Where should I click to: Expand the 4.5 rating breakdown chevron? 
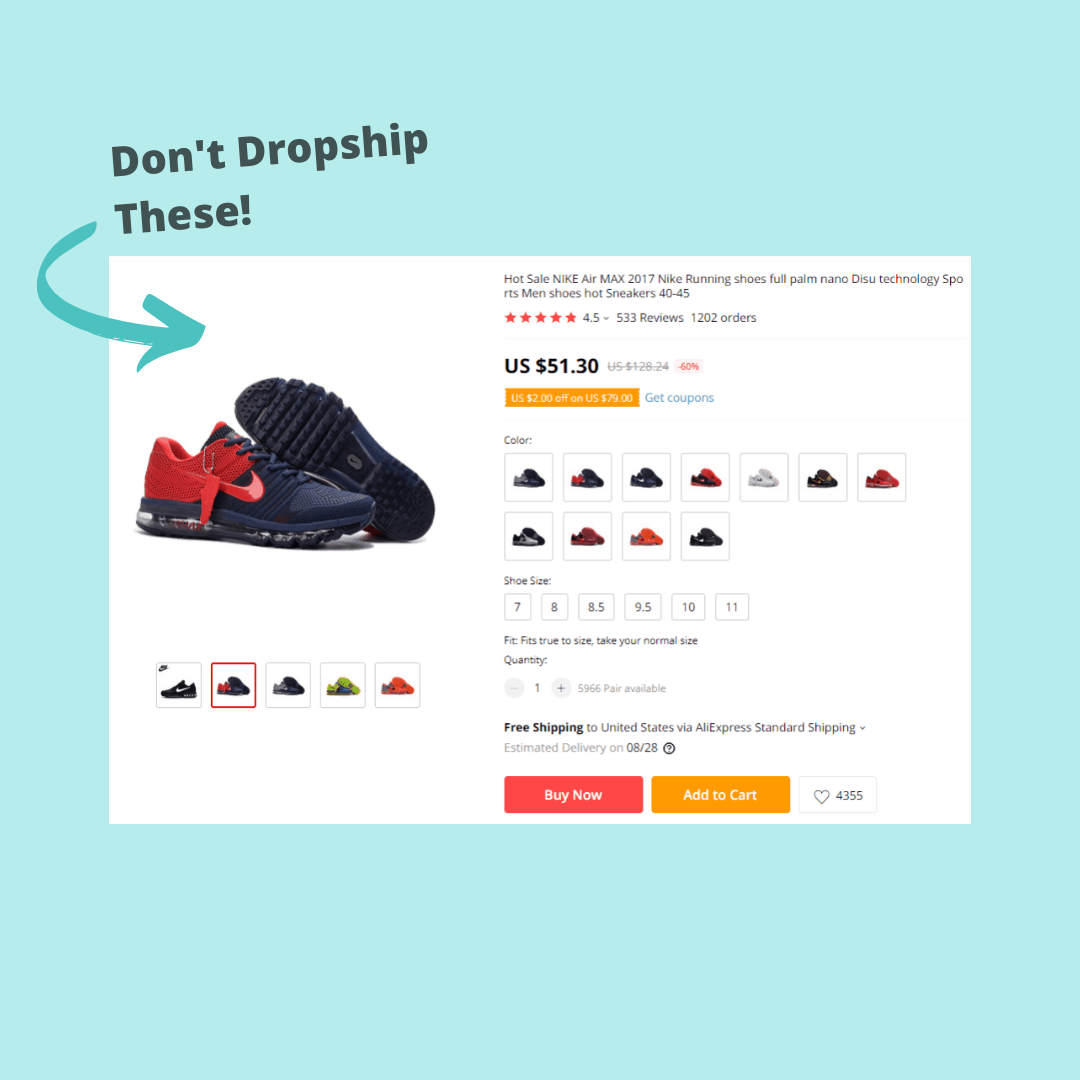[606, 318]
